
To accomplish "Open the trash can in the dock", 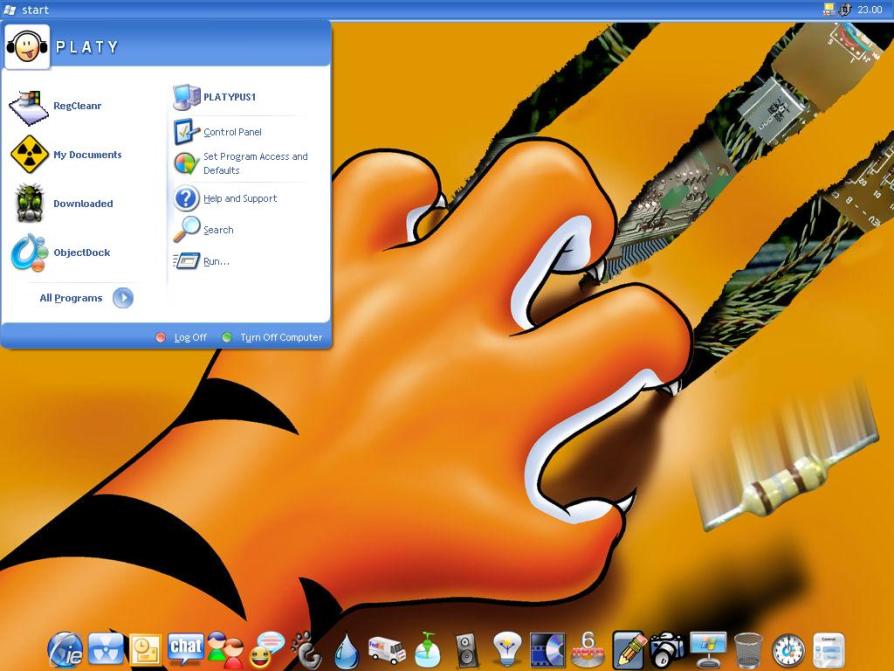I will [x=748, y=650].
